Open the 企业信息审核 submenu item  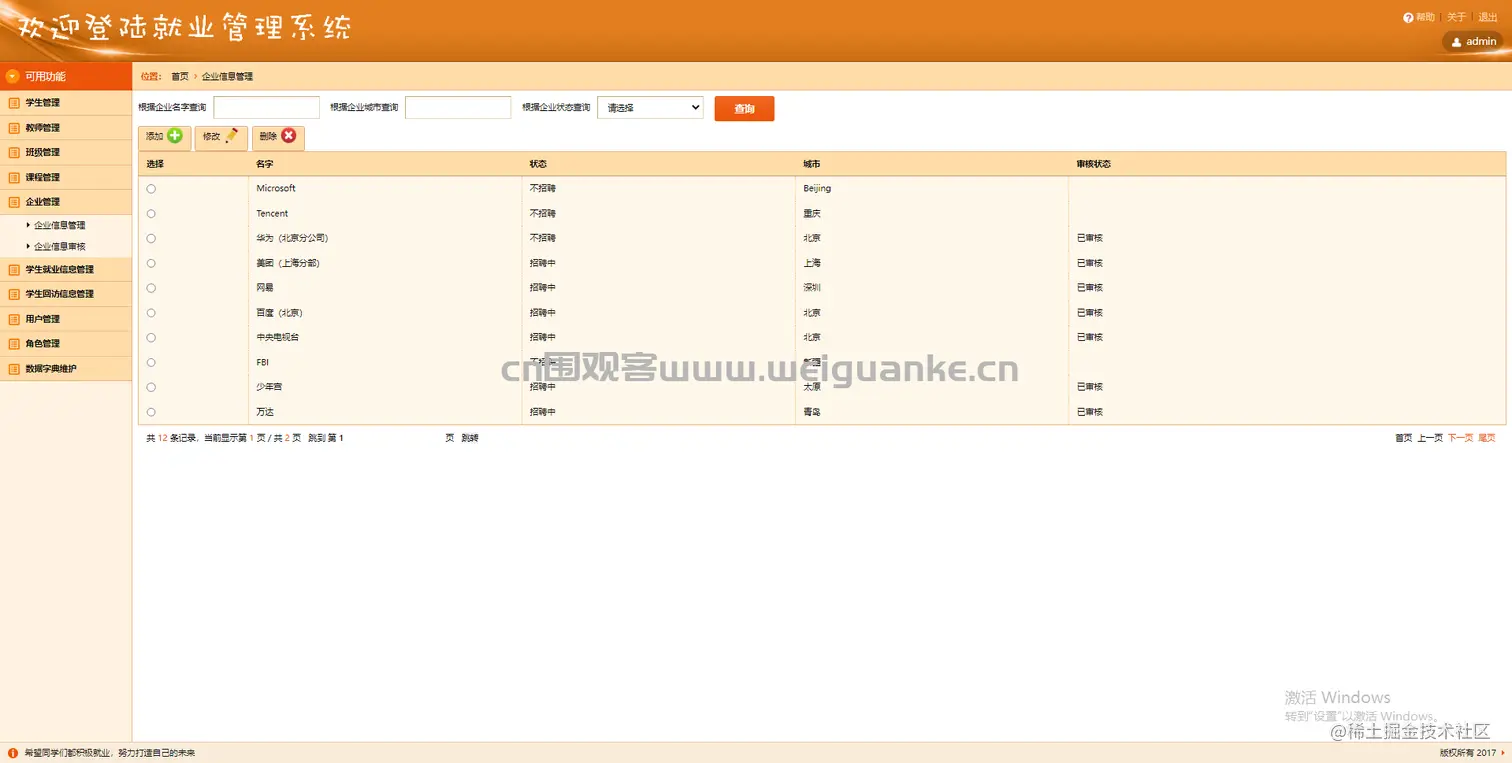pyautogui.click(x=60, y=246)
